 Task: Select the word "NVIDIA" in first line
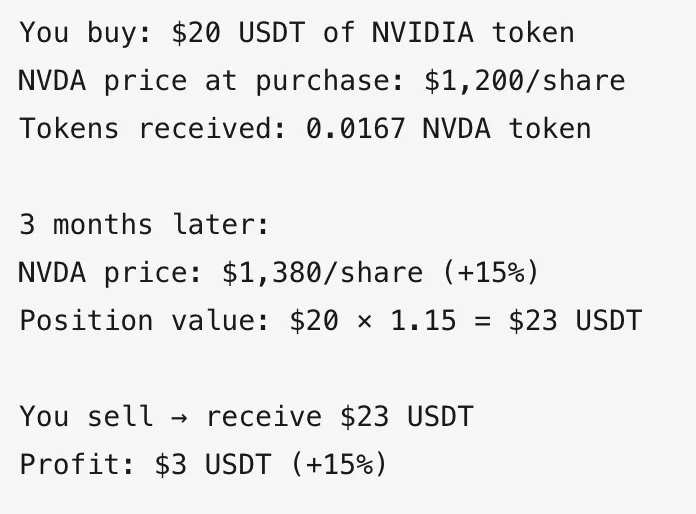coord(423,32)
